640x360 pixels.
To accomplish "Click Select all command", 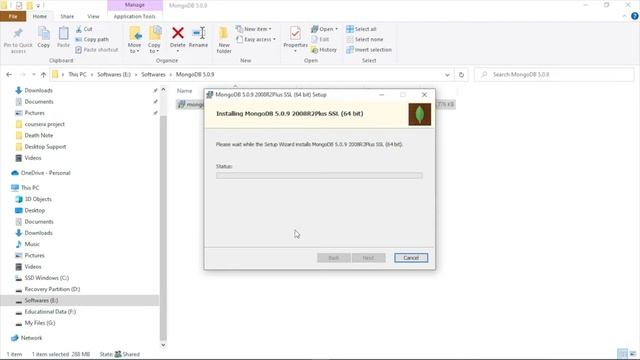I will pyautogui.click(x=361, y=29).
